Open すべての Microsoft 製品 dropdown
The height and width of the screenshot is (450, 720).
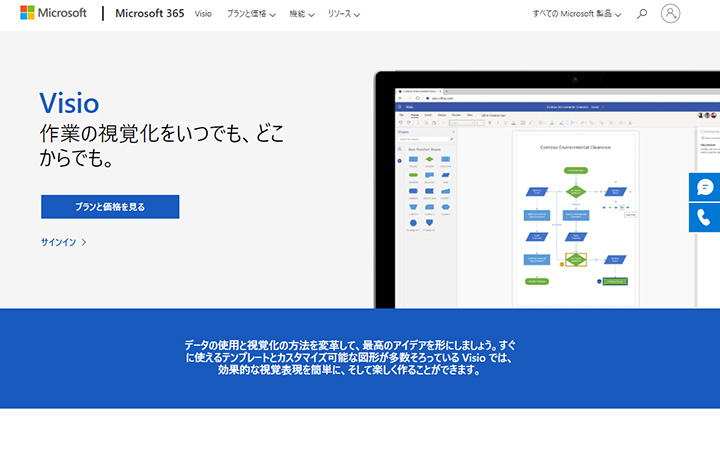[577, 14]
